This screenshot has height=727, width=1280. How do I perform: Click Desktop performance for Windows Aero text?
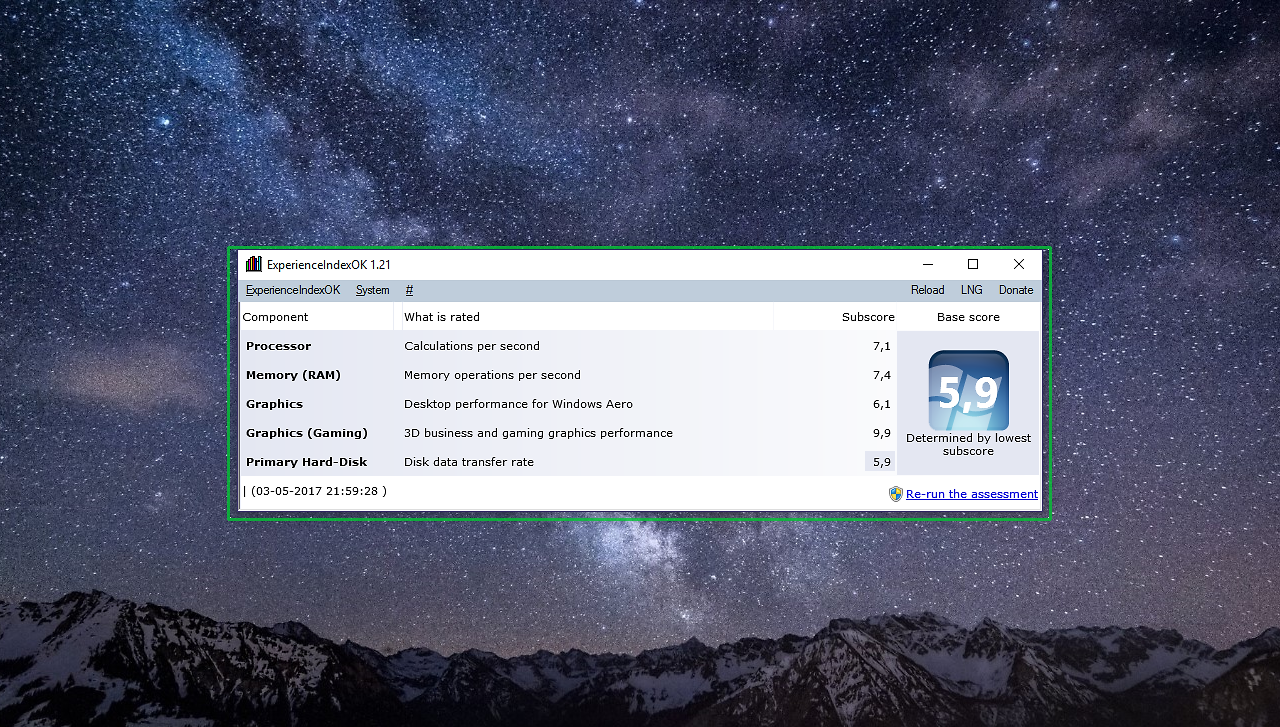[518, 404]
